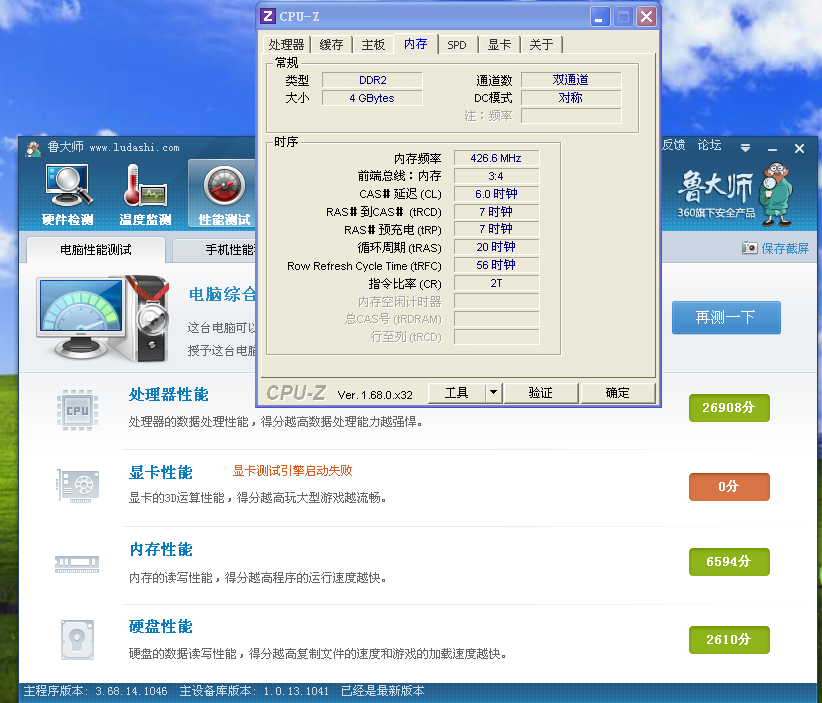Click the 0分 graphics score badge

click(729, 486)
